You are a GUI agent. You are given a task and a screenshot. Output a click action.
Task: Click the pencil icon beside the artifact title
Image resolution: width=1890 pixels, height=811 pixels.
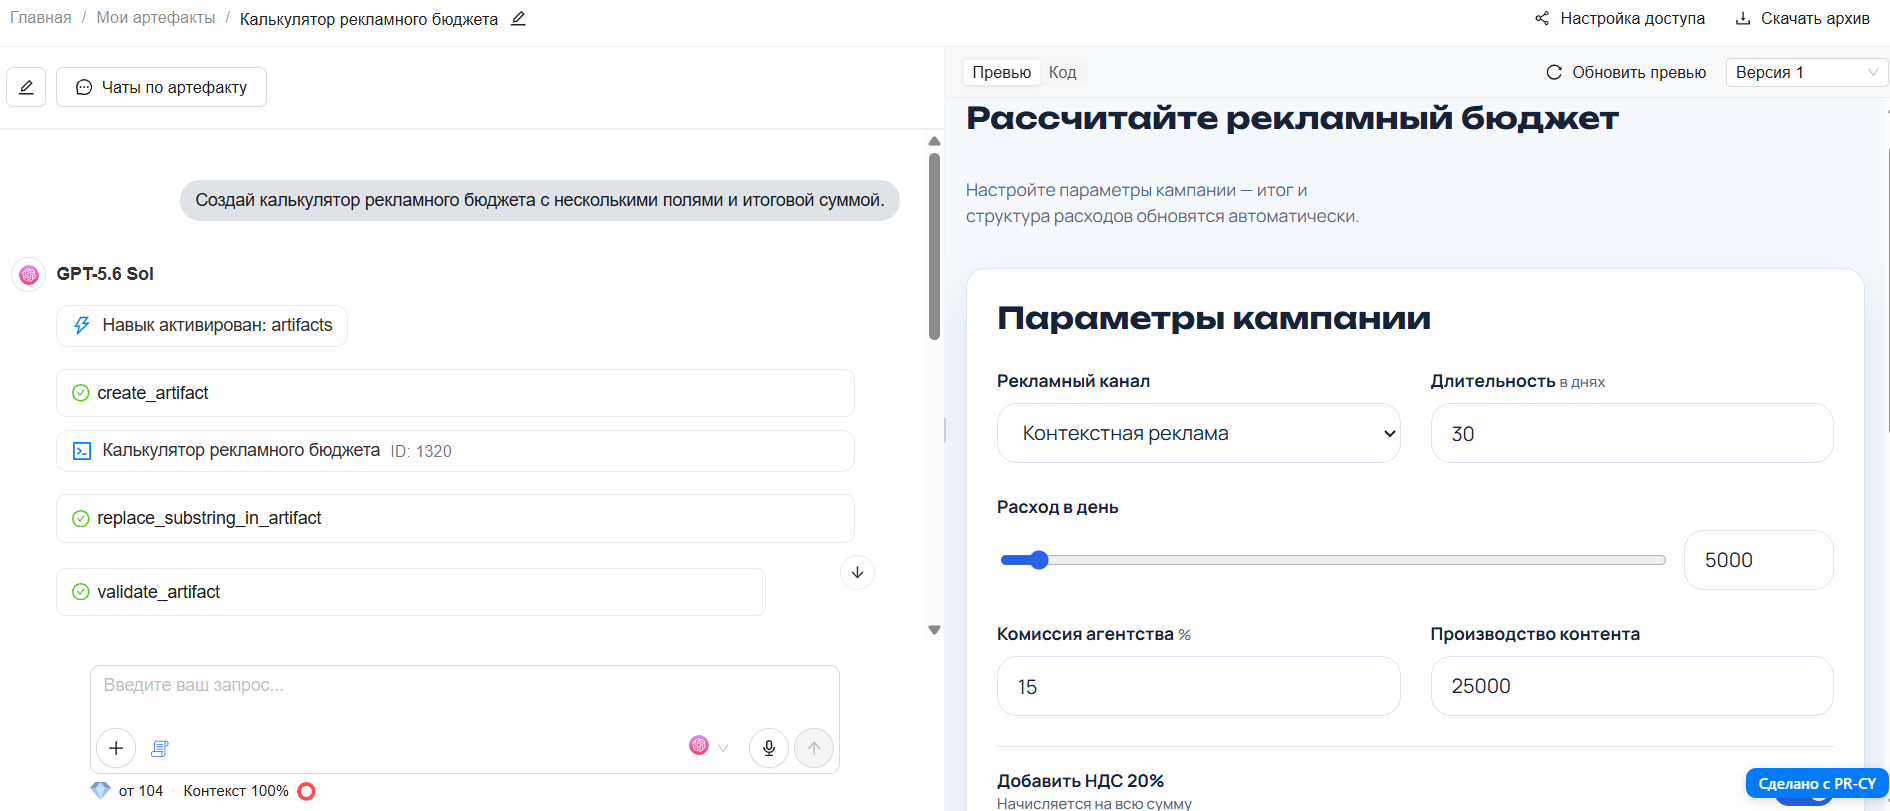pos(518,19)
